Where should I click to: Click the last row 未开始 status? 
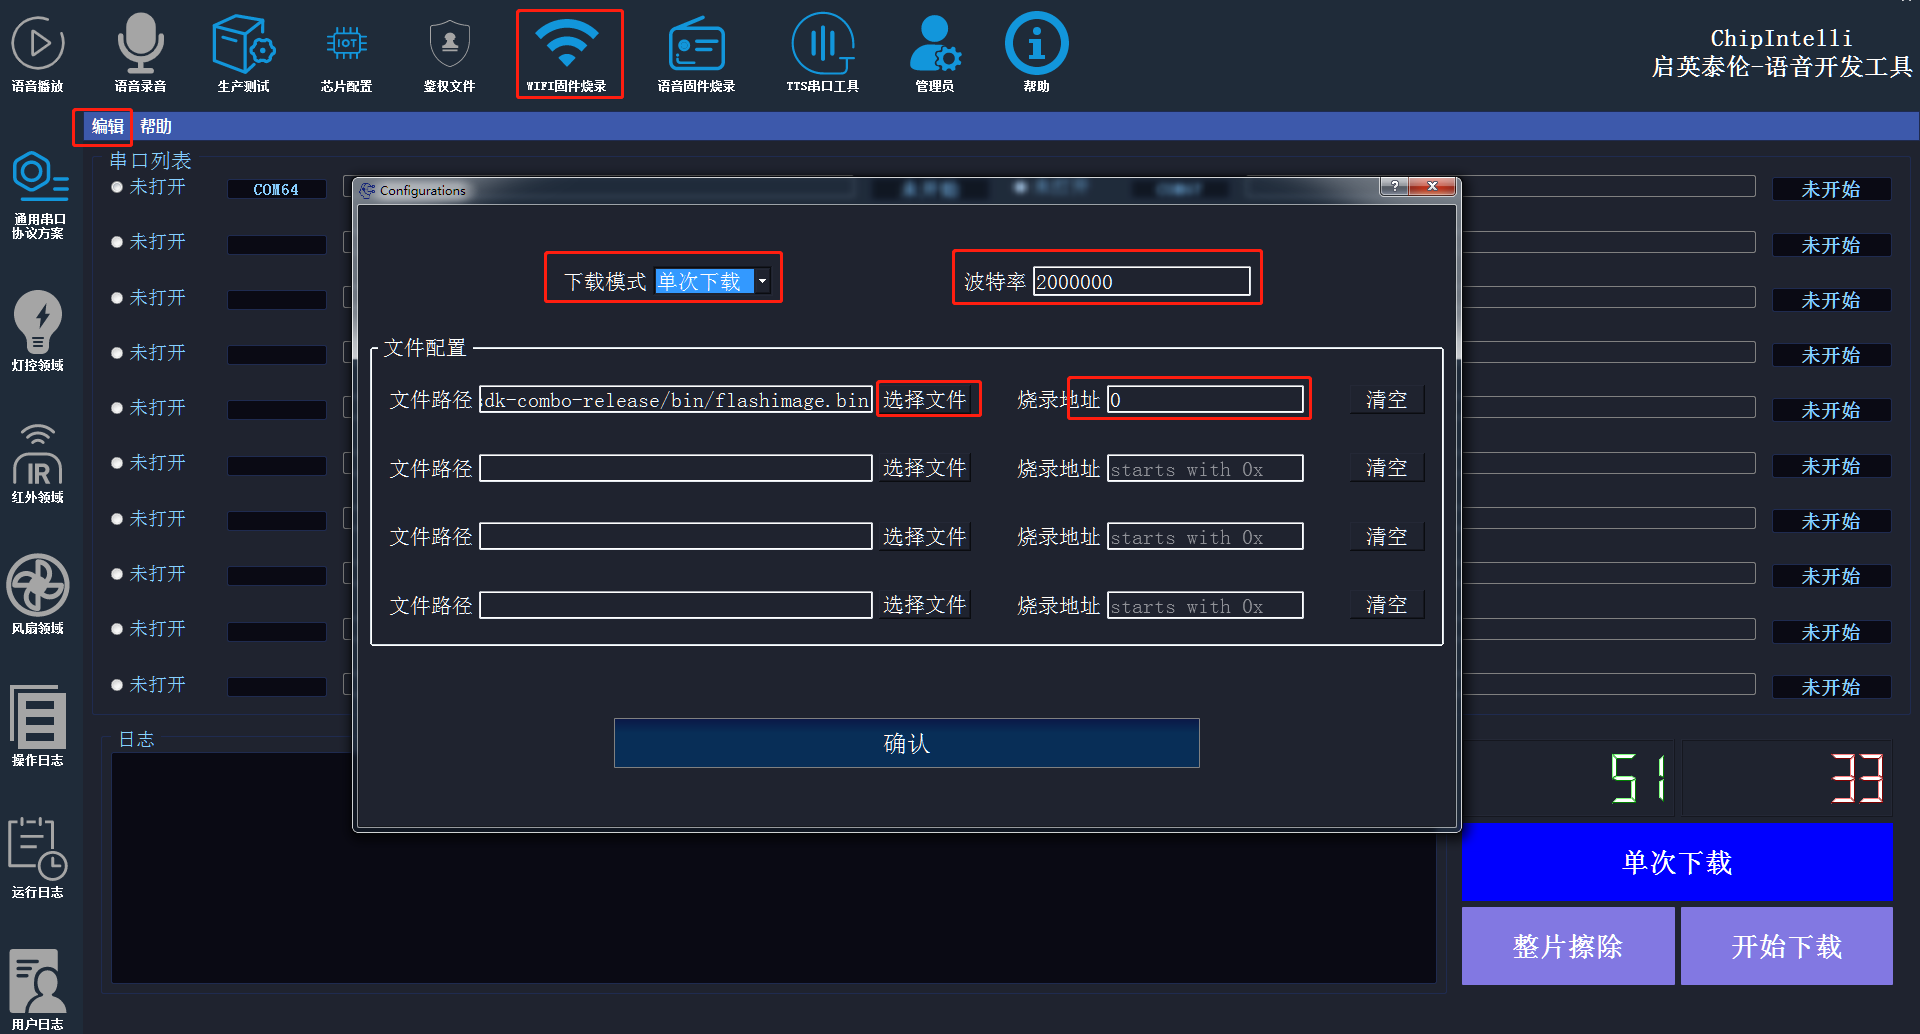pyautogui.click(x=1831, y=687)
